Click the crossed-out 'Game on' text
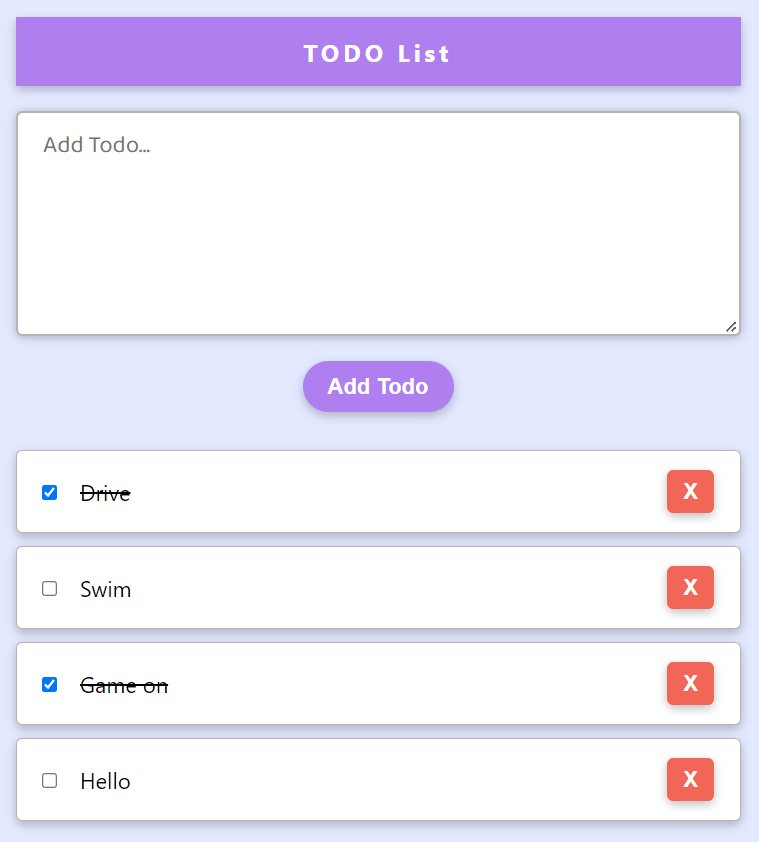The width and height of the screenshot is (759, 842). click(x=124, y=685)
